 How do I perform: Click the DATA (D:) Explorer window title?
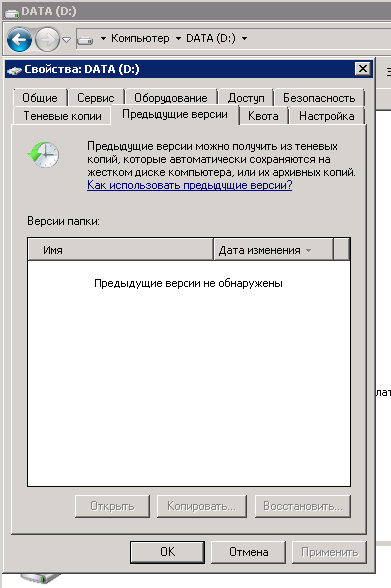(49, 11)
